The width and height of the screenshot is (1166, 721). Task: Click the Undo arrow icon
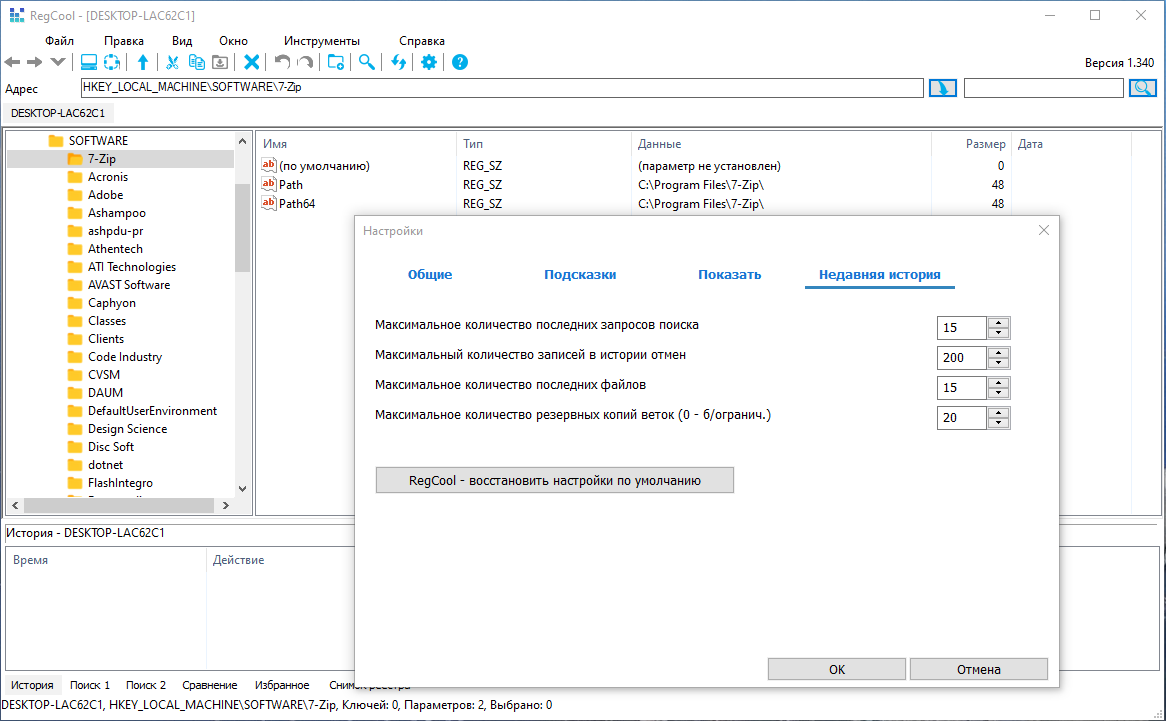(x=283, y=62)
